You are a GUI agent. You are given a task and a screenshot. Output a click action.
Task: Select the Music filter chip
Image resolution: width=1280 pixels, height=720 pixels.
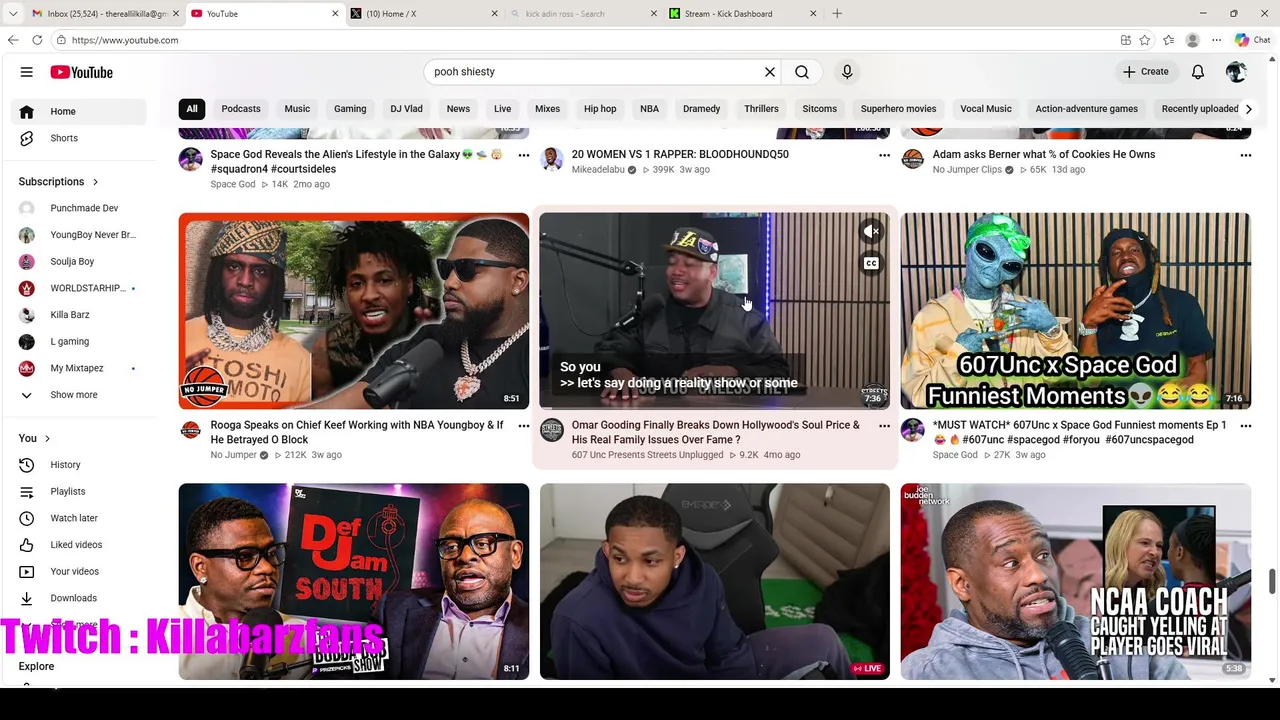coord(297,109)
